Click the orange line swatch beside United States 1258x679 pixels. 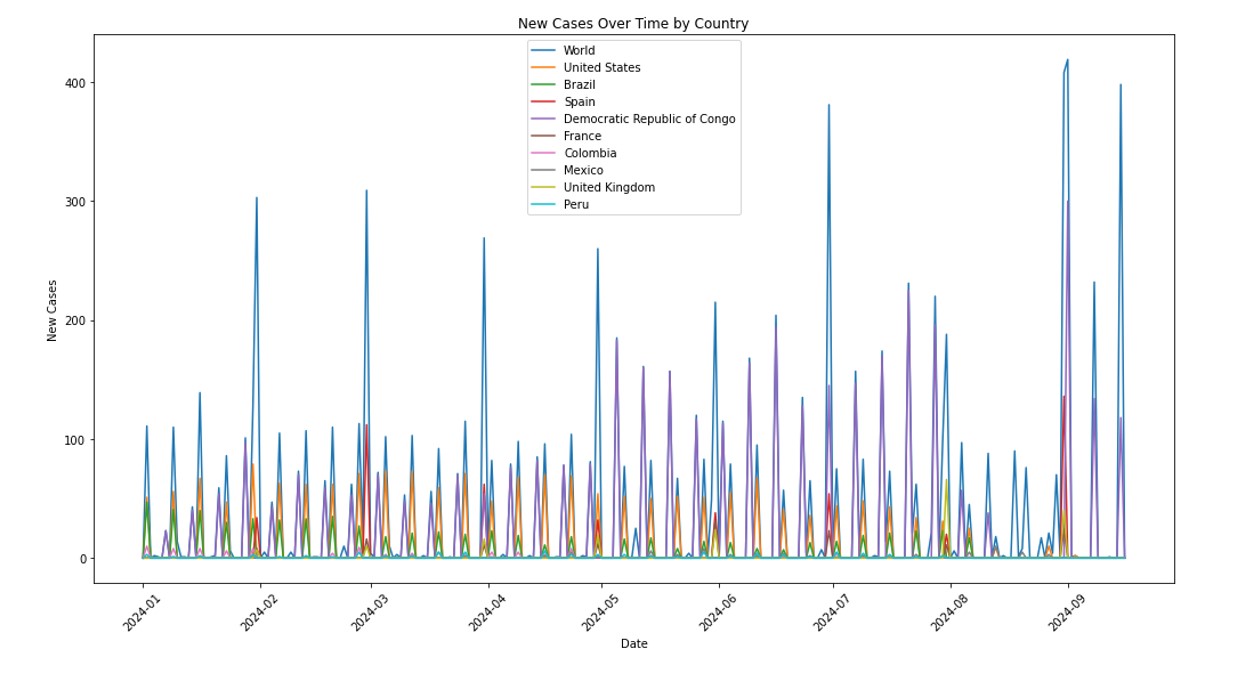(x=544, y=68)
